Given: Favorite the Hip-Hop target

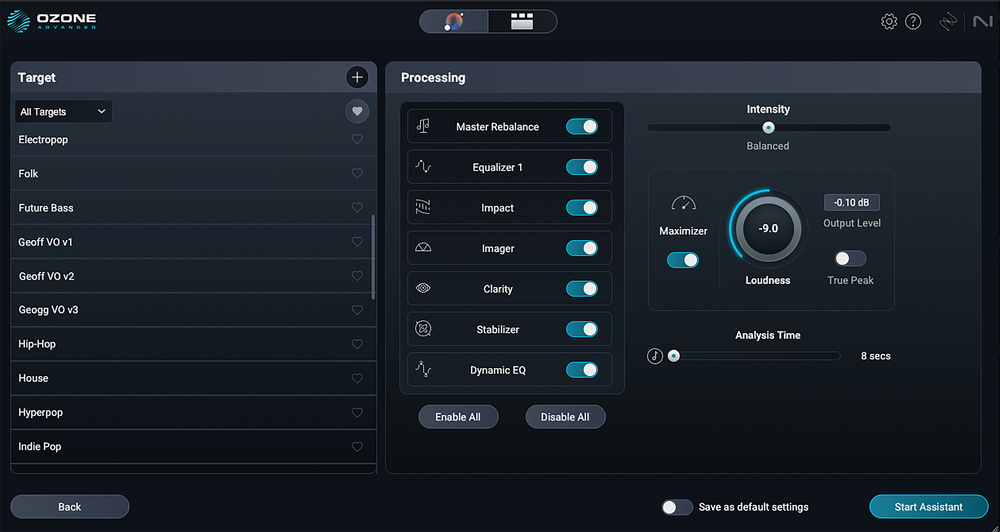Looking at the screenshot, I should click(x=357, y=344).
